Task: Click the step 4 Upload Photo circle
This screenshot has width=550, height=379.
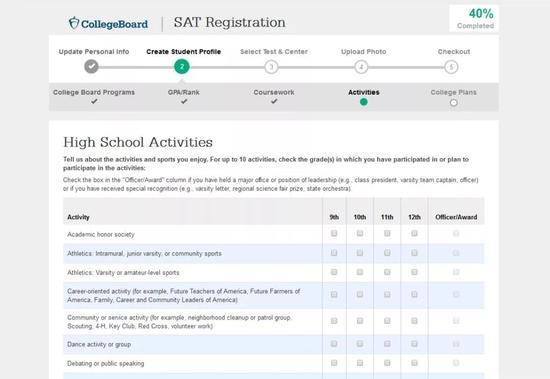Action: click(361, 67)
